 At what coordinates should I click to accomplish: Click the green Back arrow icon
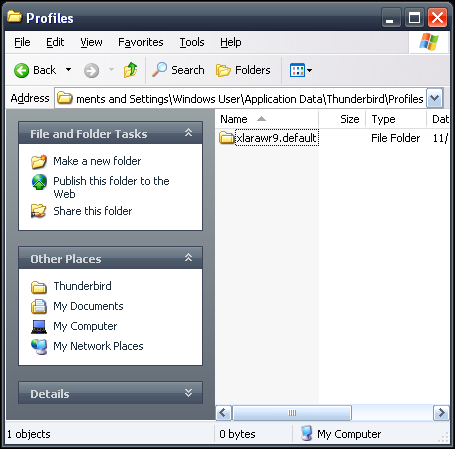[22, 70]
